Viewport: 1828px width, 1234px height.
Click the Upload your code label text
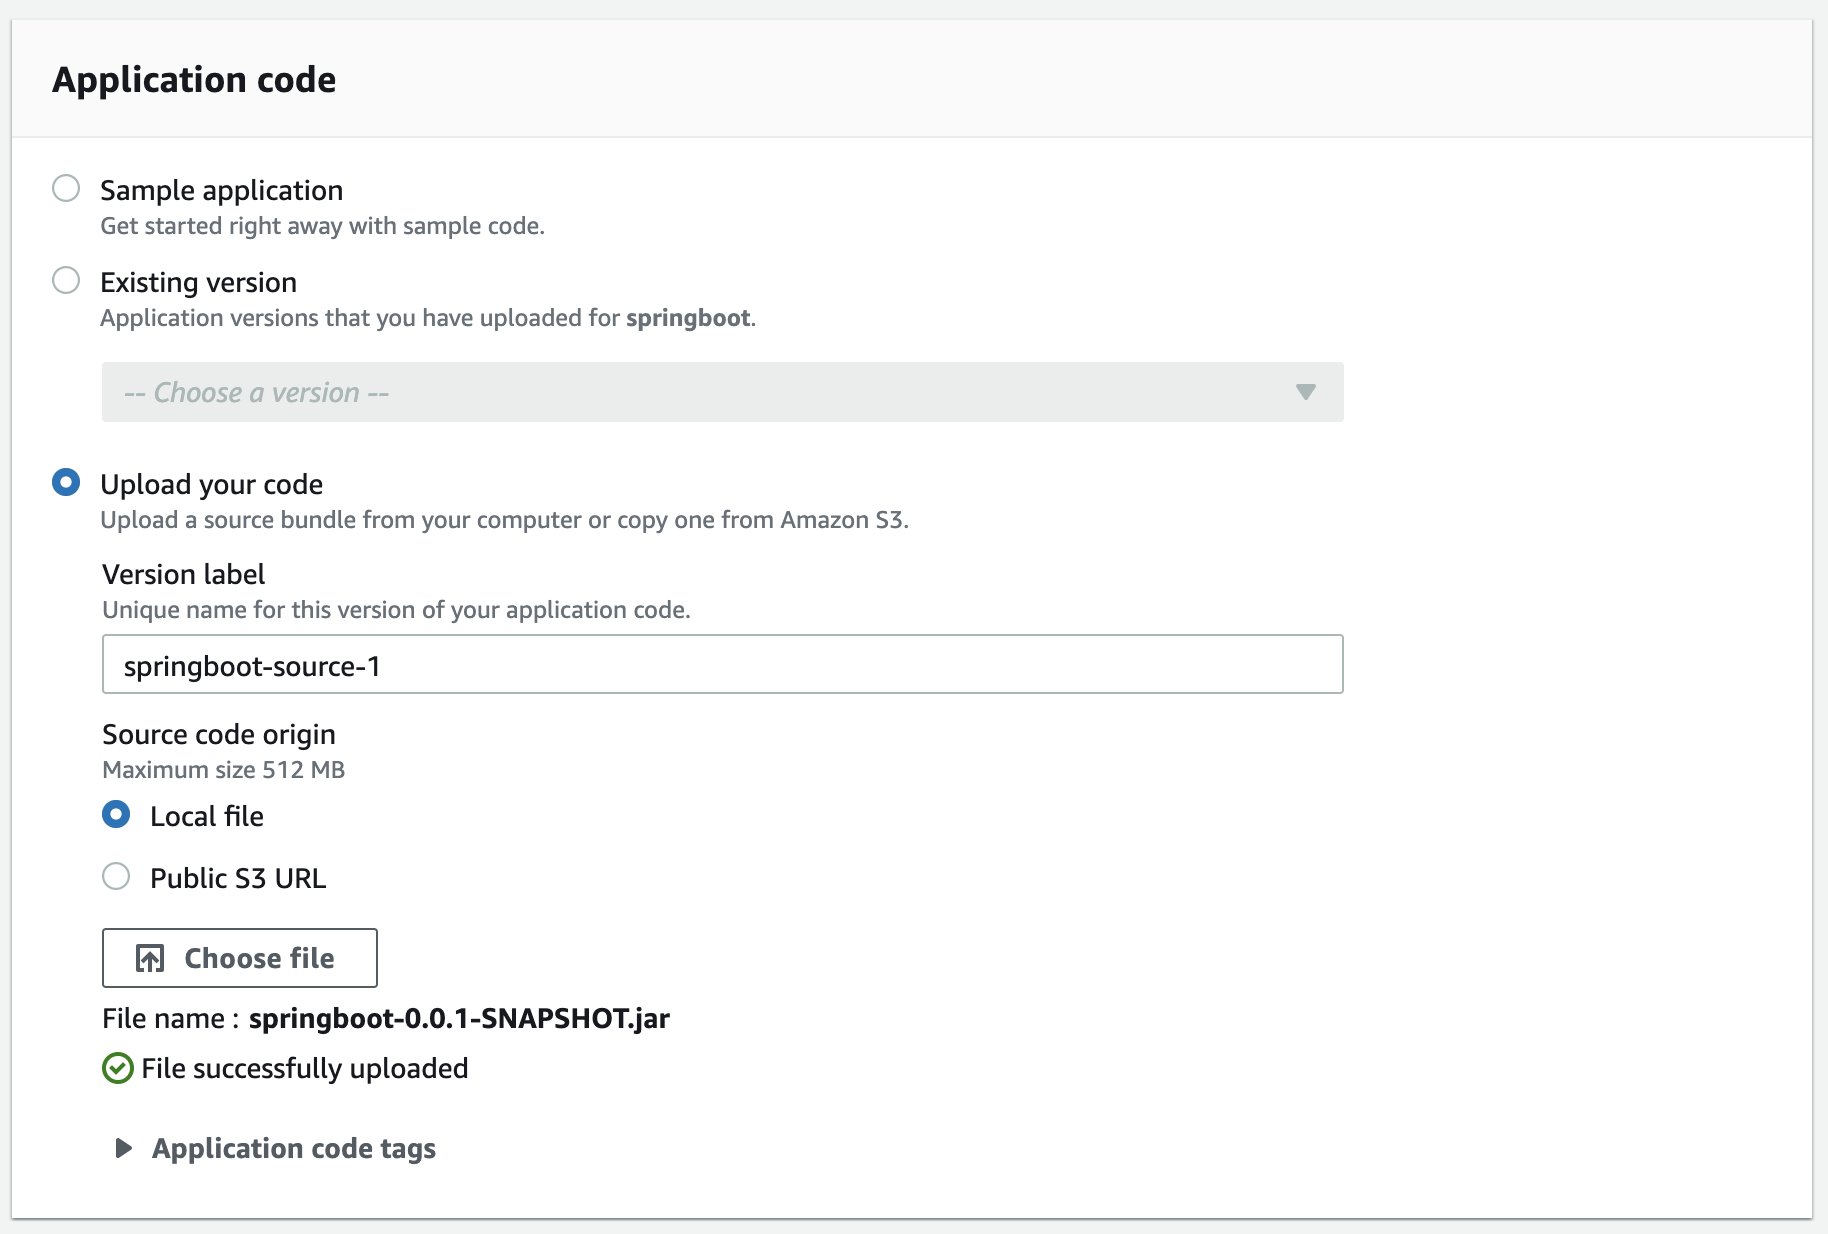click(x=211, y=484)
